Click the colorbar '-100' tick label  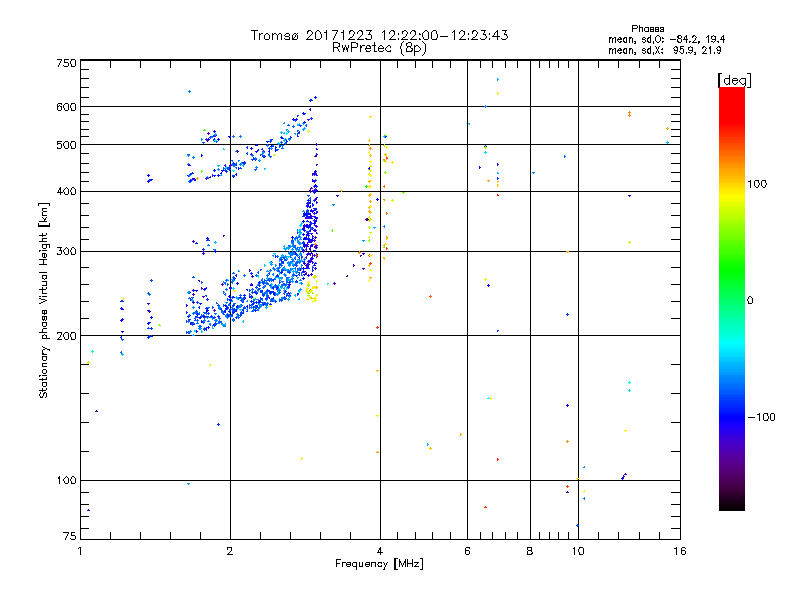point(761,417)
